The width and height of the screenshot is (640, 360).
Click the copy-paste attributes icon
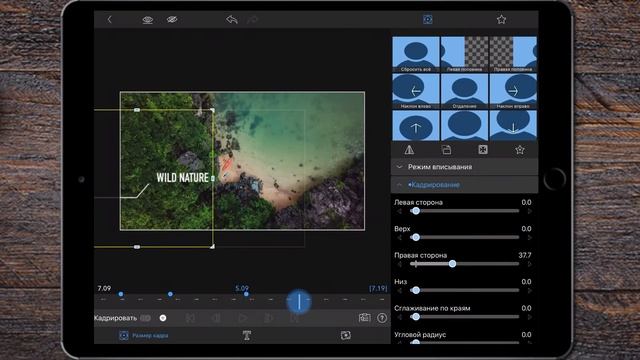tap(446, 150)
